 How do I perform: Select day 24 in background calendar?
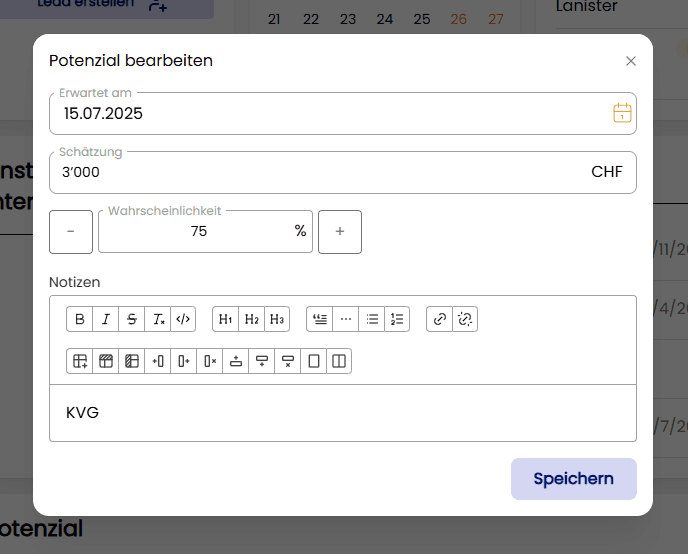click(x=385, y=19)
